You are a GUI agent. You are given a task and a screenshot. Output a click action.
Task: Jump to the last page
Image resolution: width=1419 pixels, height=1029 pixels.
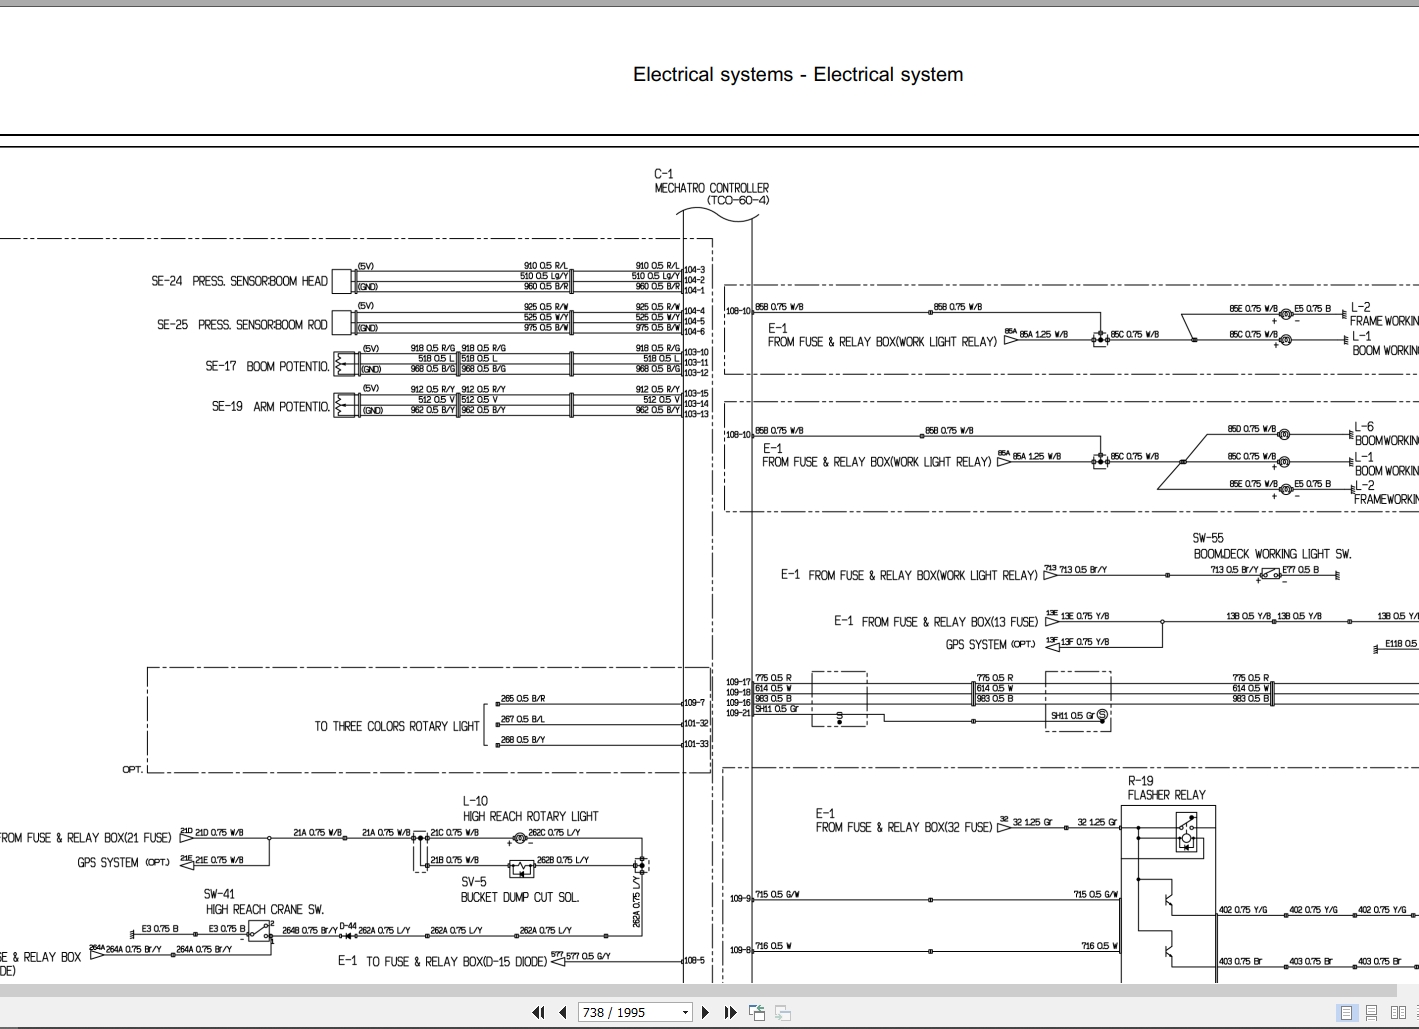point(730,1012)
